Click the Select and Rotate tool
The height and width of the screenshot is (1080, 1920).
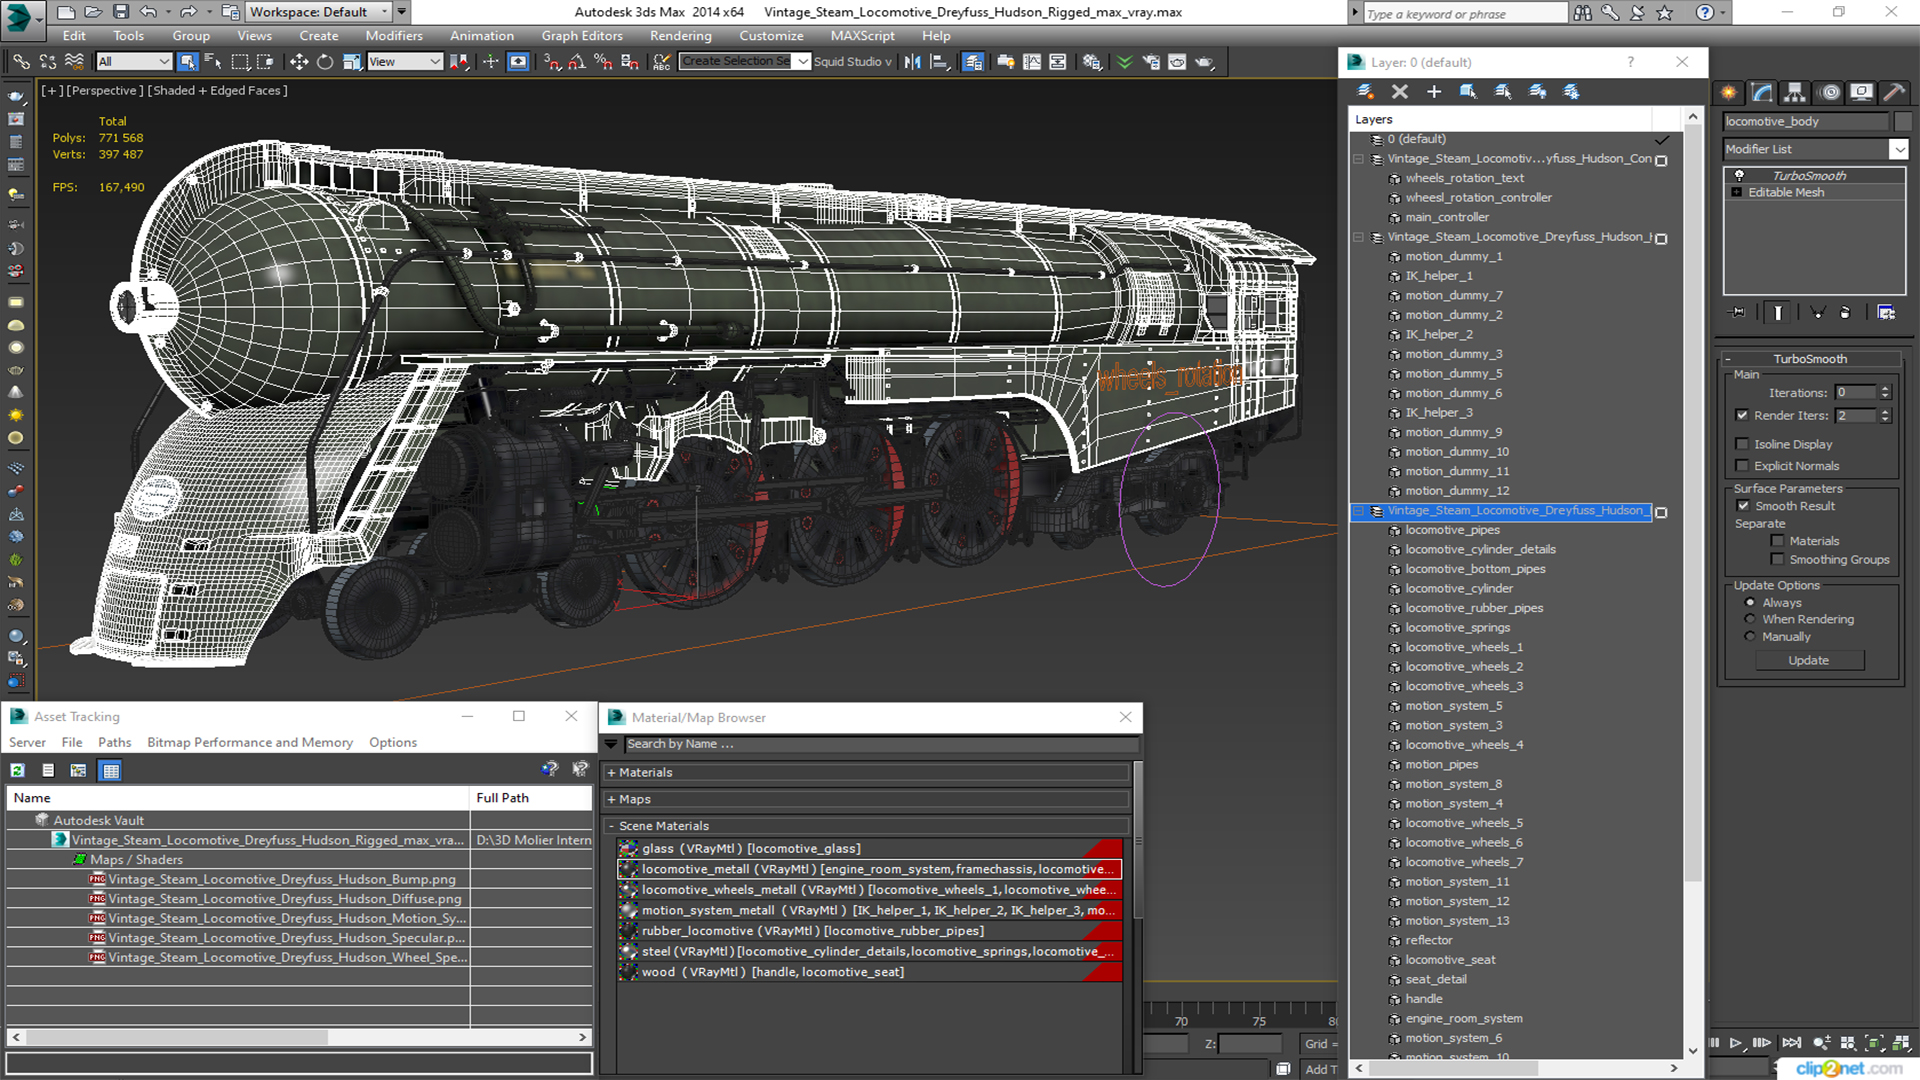coord(325,62)
